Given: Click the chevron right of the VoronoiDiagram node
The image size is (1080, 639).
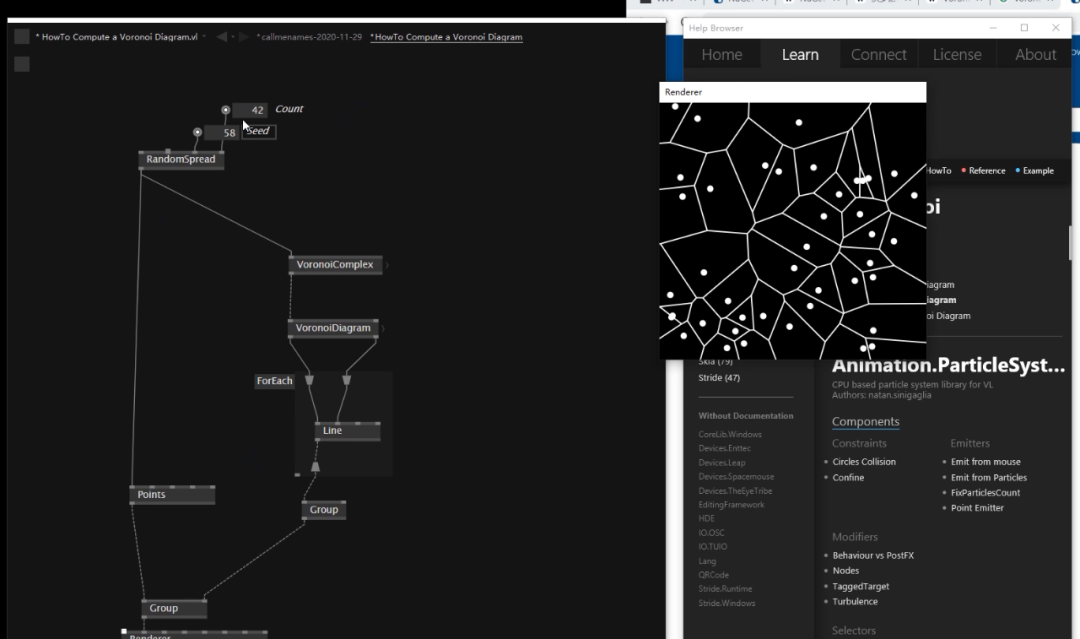Looking at the screenshot, I should click(x=382, y=328).
